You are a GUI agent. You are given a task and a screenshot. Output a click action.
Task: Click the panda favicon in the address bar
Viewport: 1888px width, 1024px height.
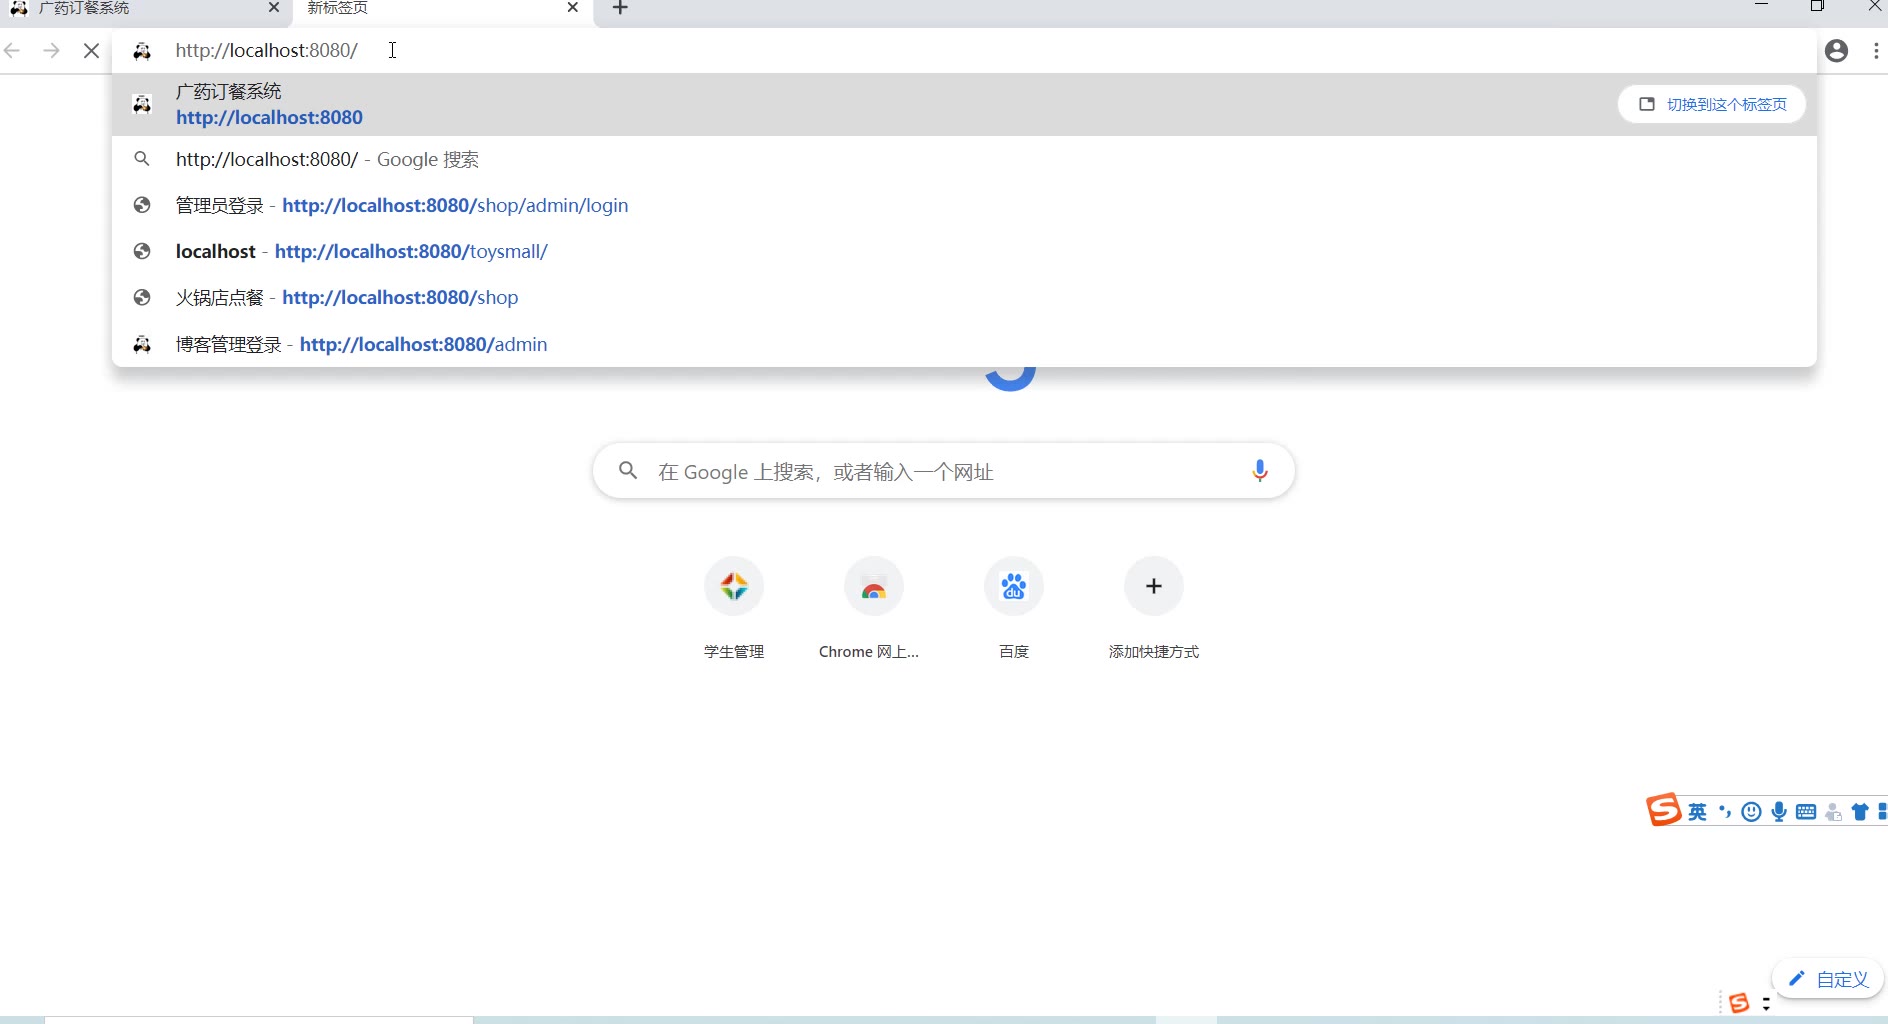click(142, 51)
